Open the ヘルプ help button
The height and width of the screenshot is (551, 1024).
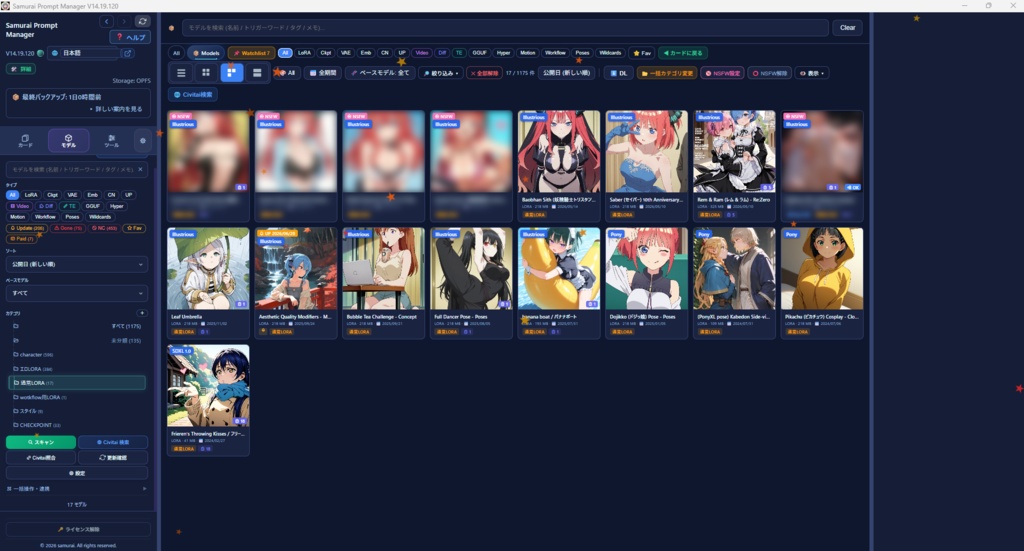pyautogui.click(x=131, y=37)
